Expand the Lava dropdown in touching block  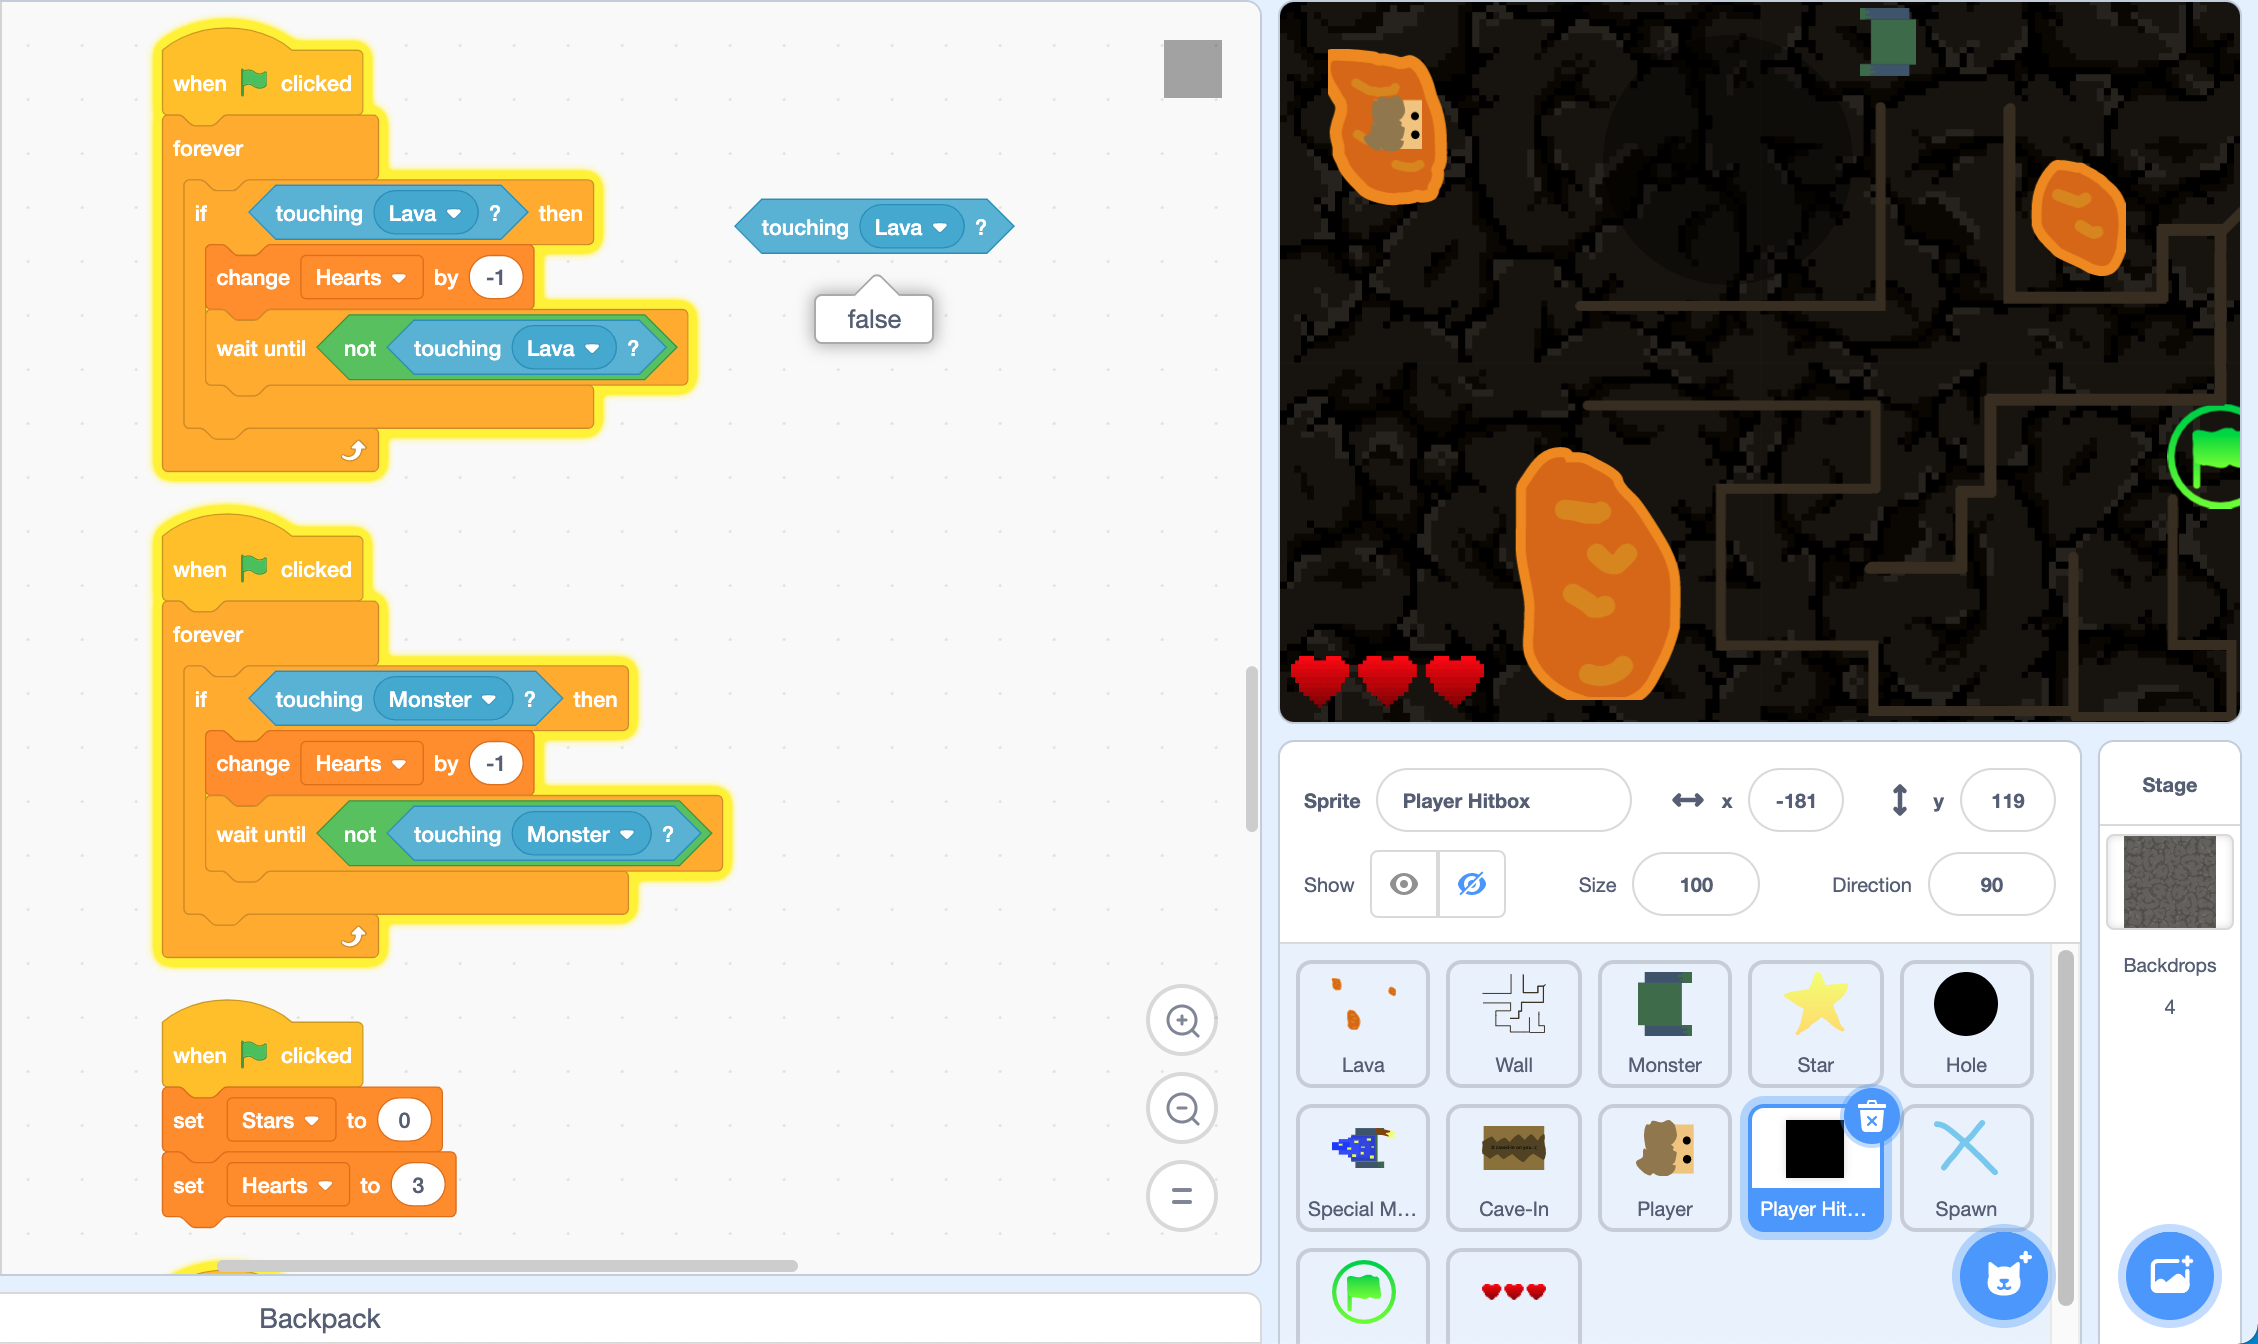(x=907, y=226)
